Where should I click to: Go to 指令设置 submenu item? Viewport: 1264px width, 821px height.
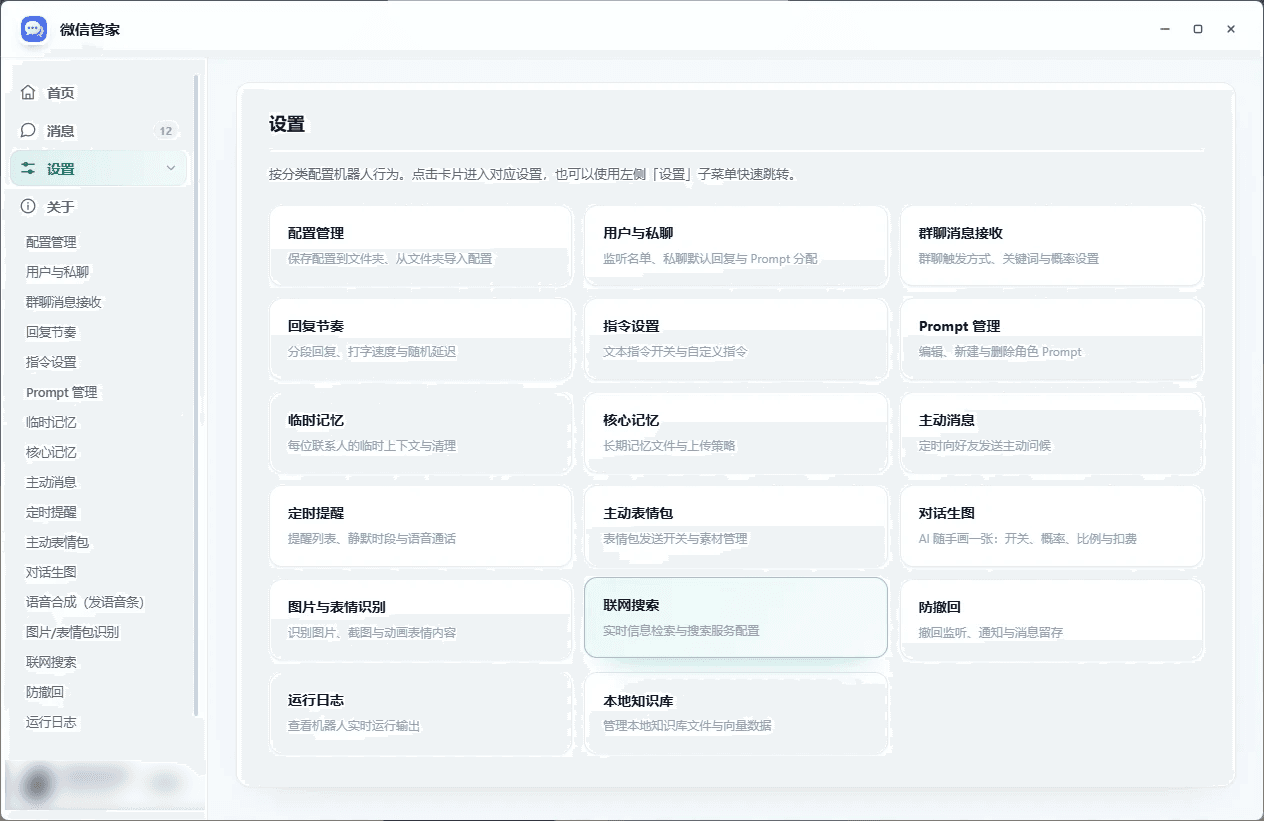click(51, 362)
